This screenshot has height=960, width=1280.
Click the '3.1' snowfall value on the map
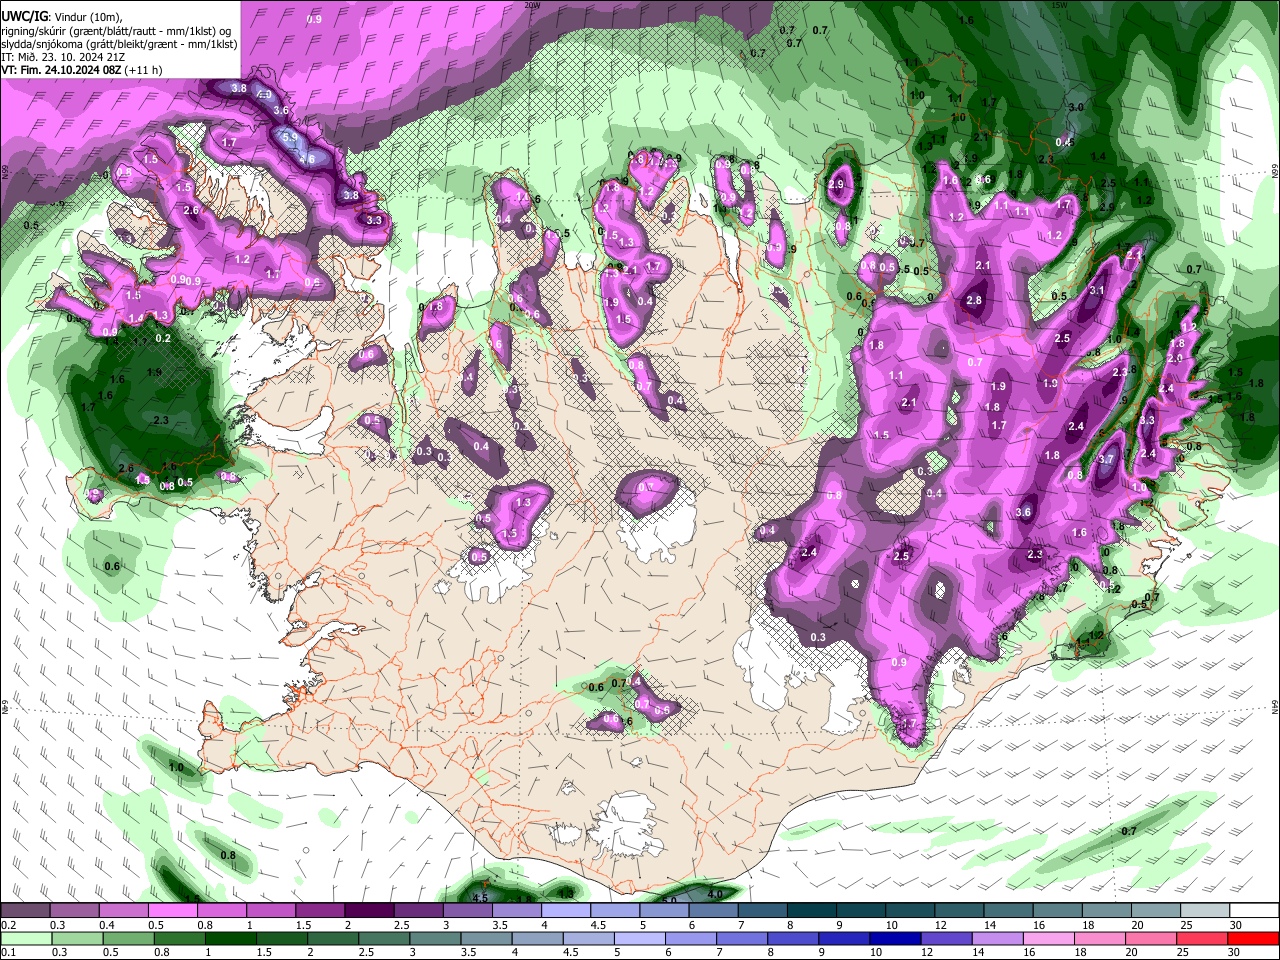[x=1097, y=290]
